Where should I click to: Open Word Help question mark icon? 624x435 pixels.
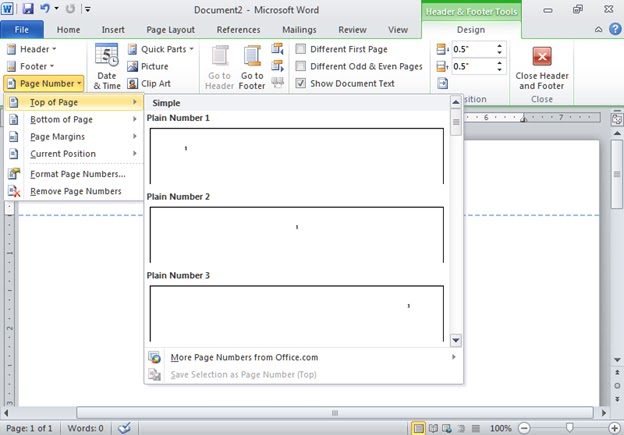tap(615, 29)
